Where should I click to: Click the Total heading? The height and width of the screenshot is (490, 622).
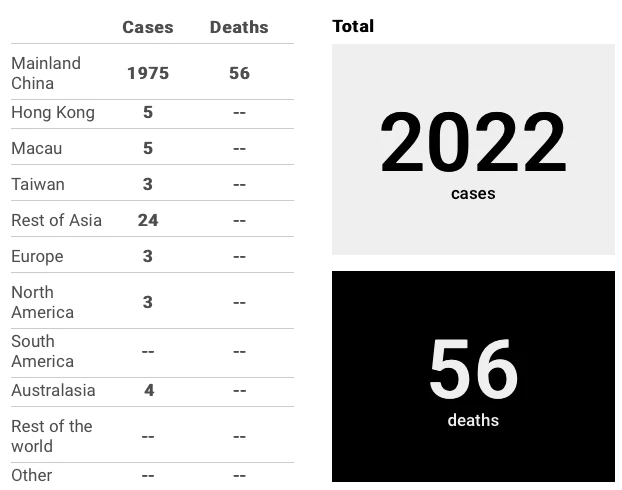[353, 26]
